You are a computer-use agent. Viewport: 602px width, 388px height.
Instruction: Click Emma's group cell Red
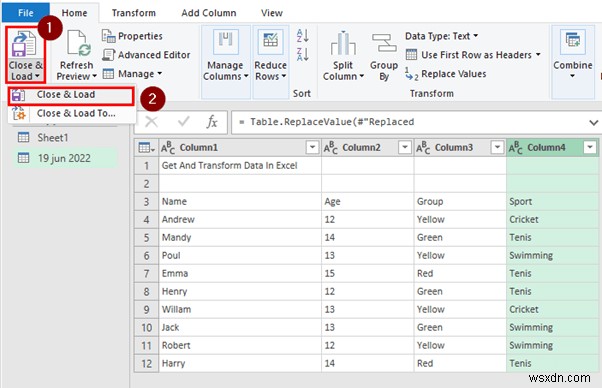click(x=460, y=274)
